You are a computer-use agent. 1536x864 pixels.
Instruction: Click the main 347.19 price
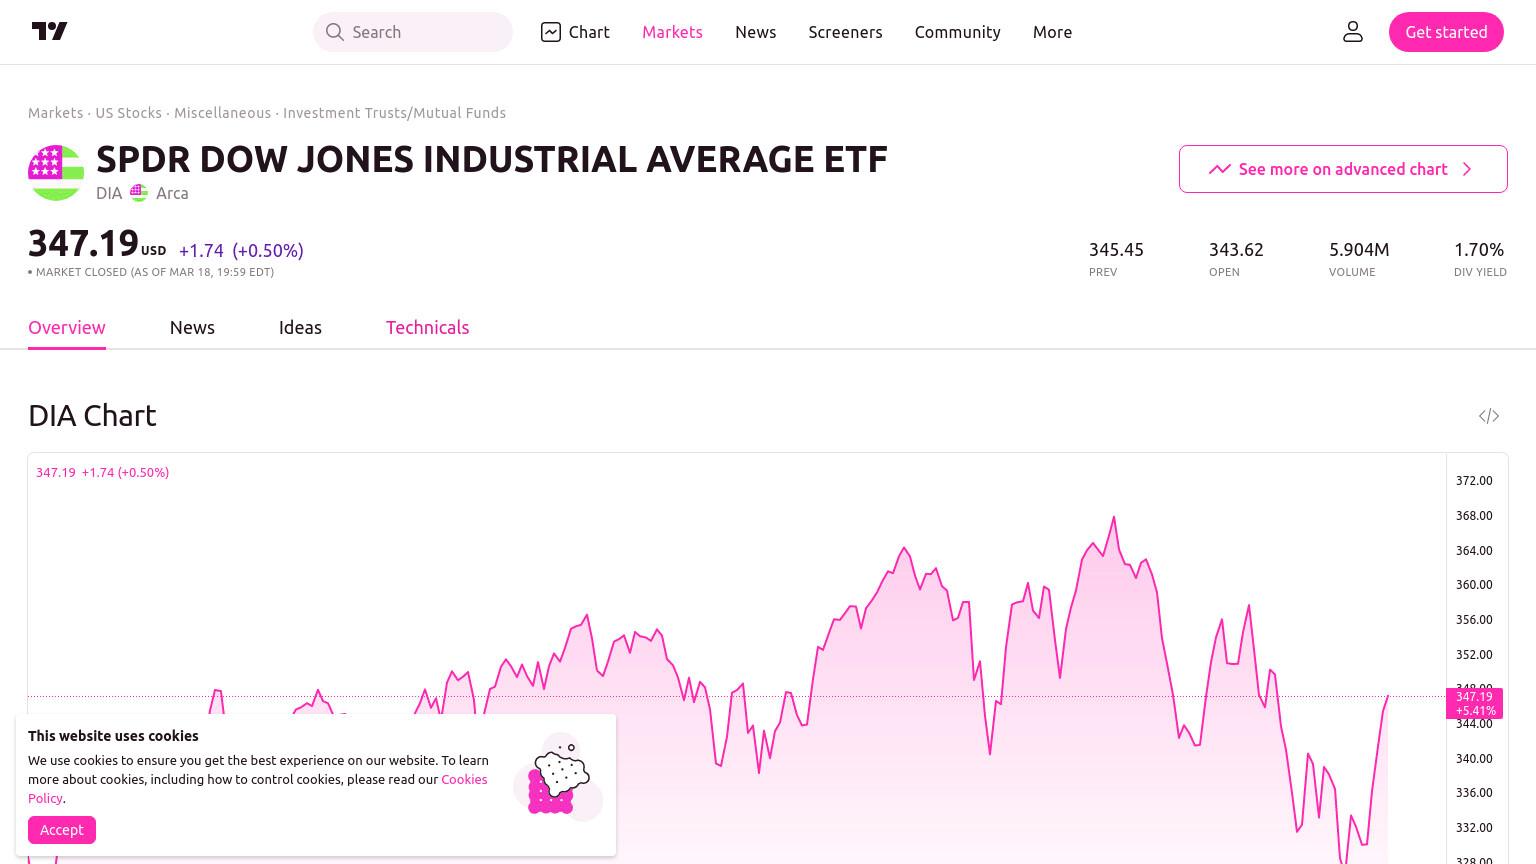pos(83,243)
